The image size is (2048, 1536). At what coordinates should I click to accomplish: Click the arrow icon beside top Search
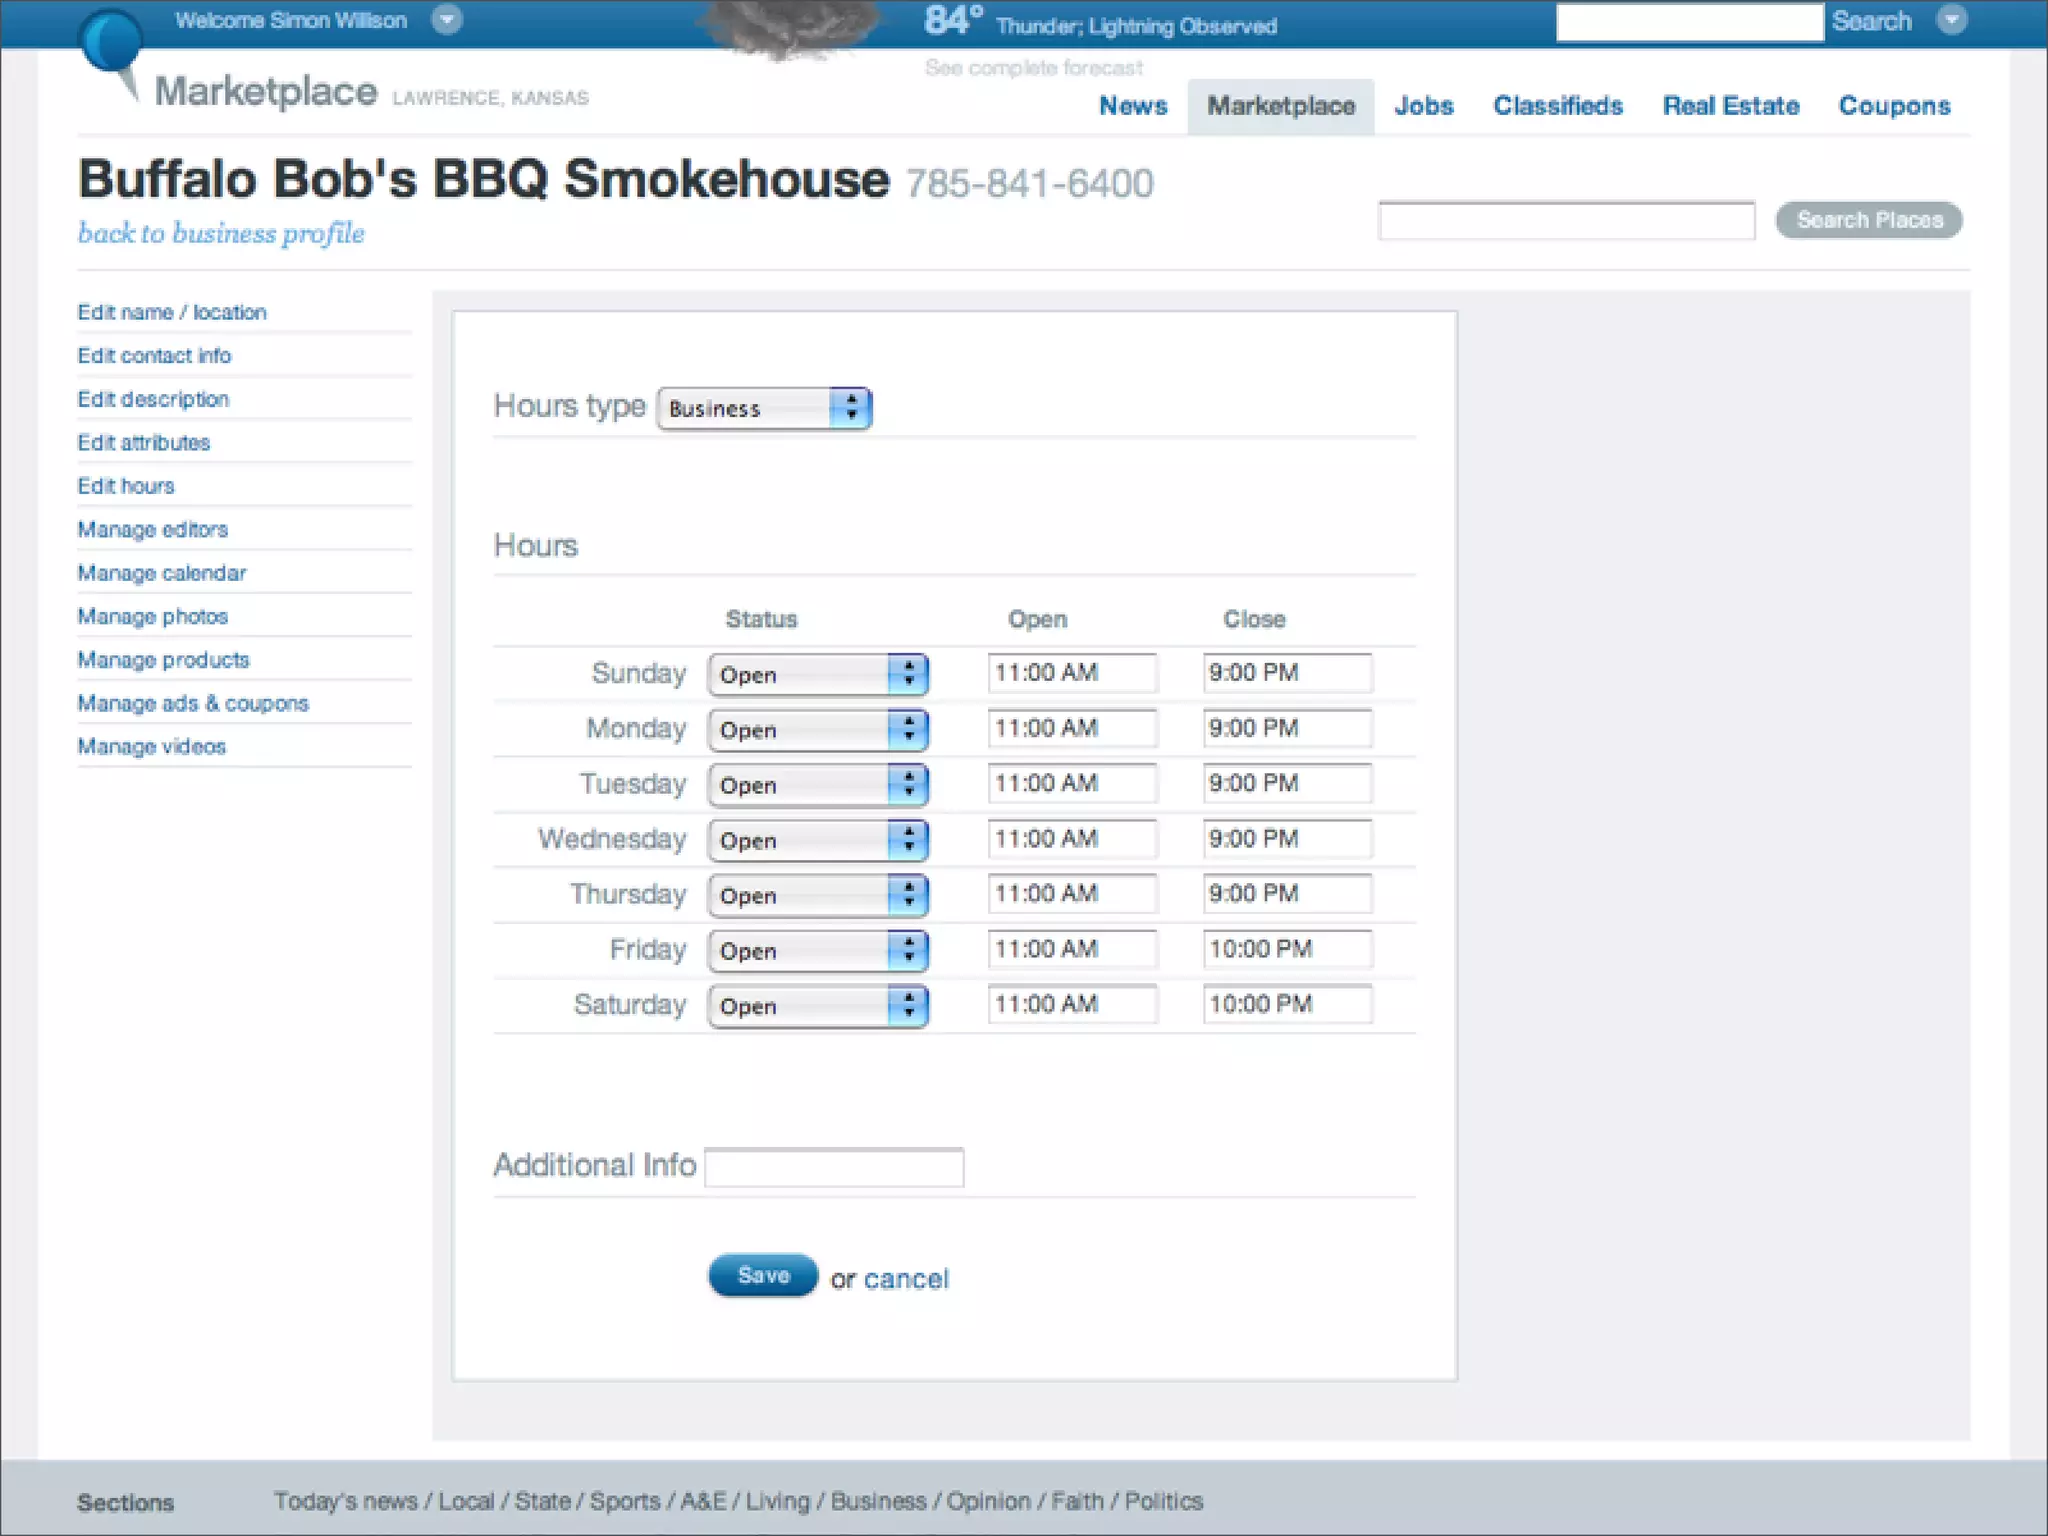tap(1951, 20)
